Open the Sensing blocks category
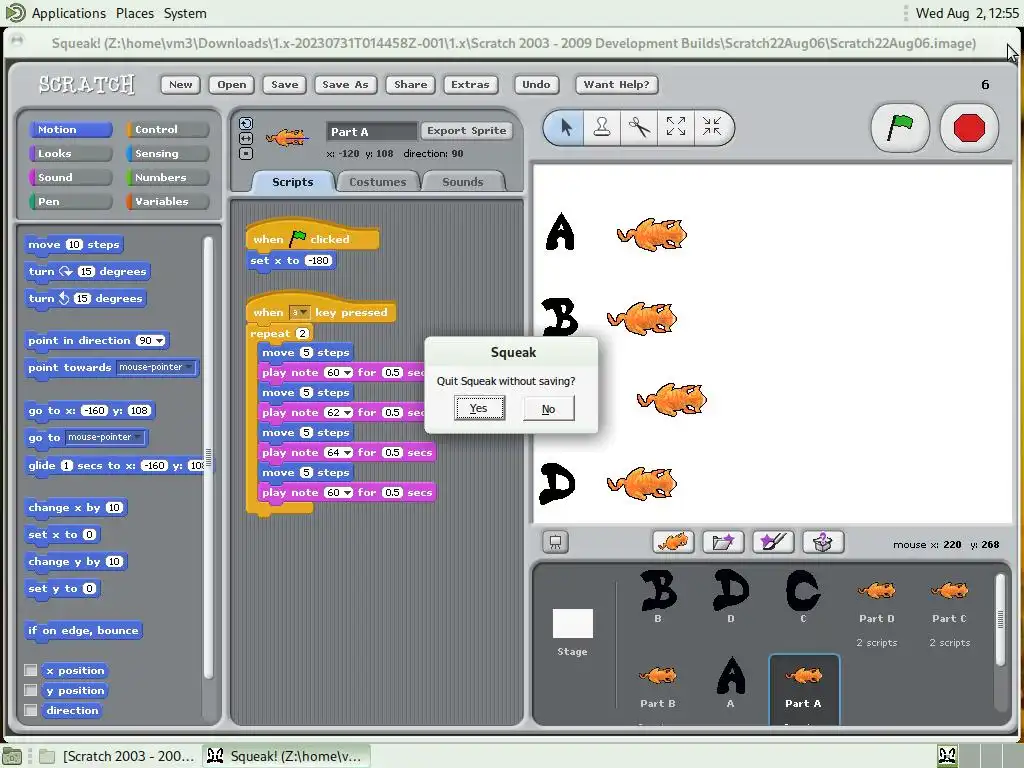 coord(167,153)
